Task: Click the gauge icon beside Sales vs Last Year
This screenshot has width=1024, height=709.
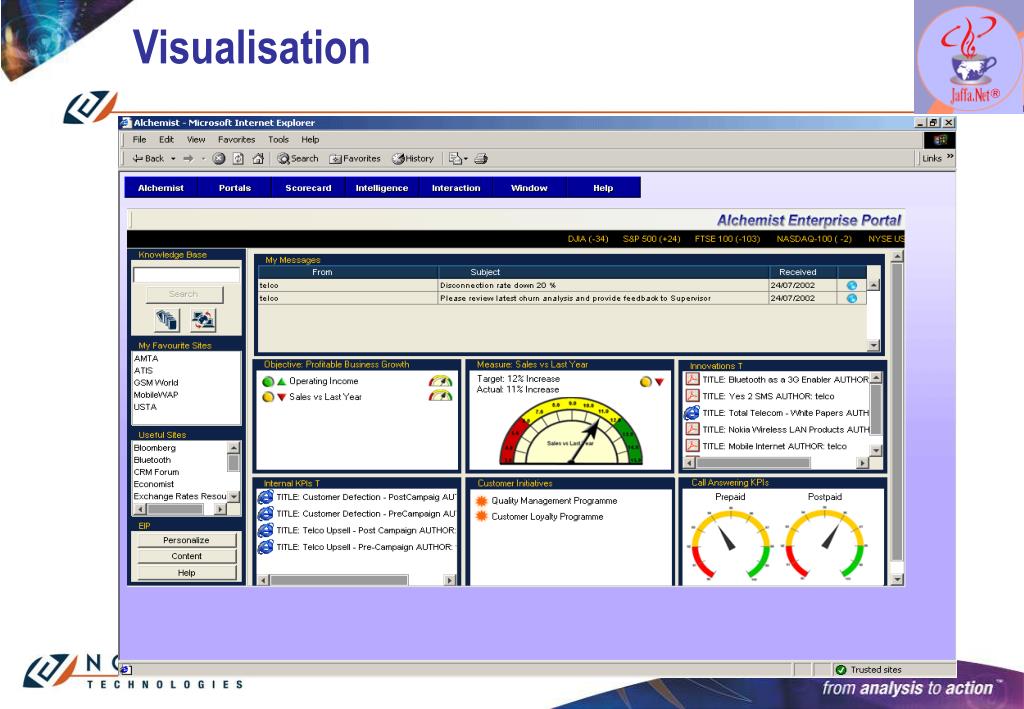Action: click(440, 396)
